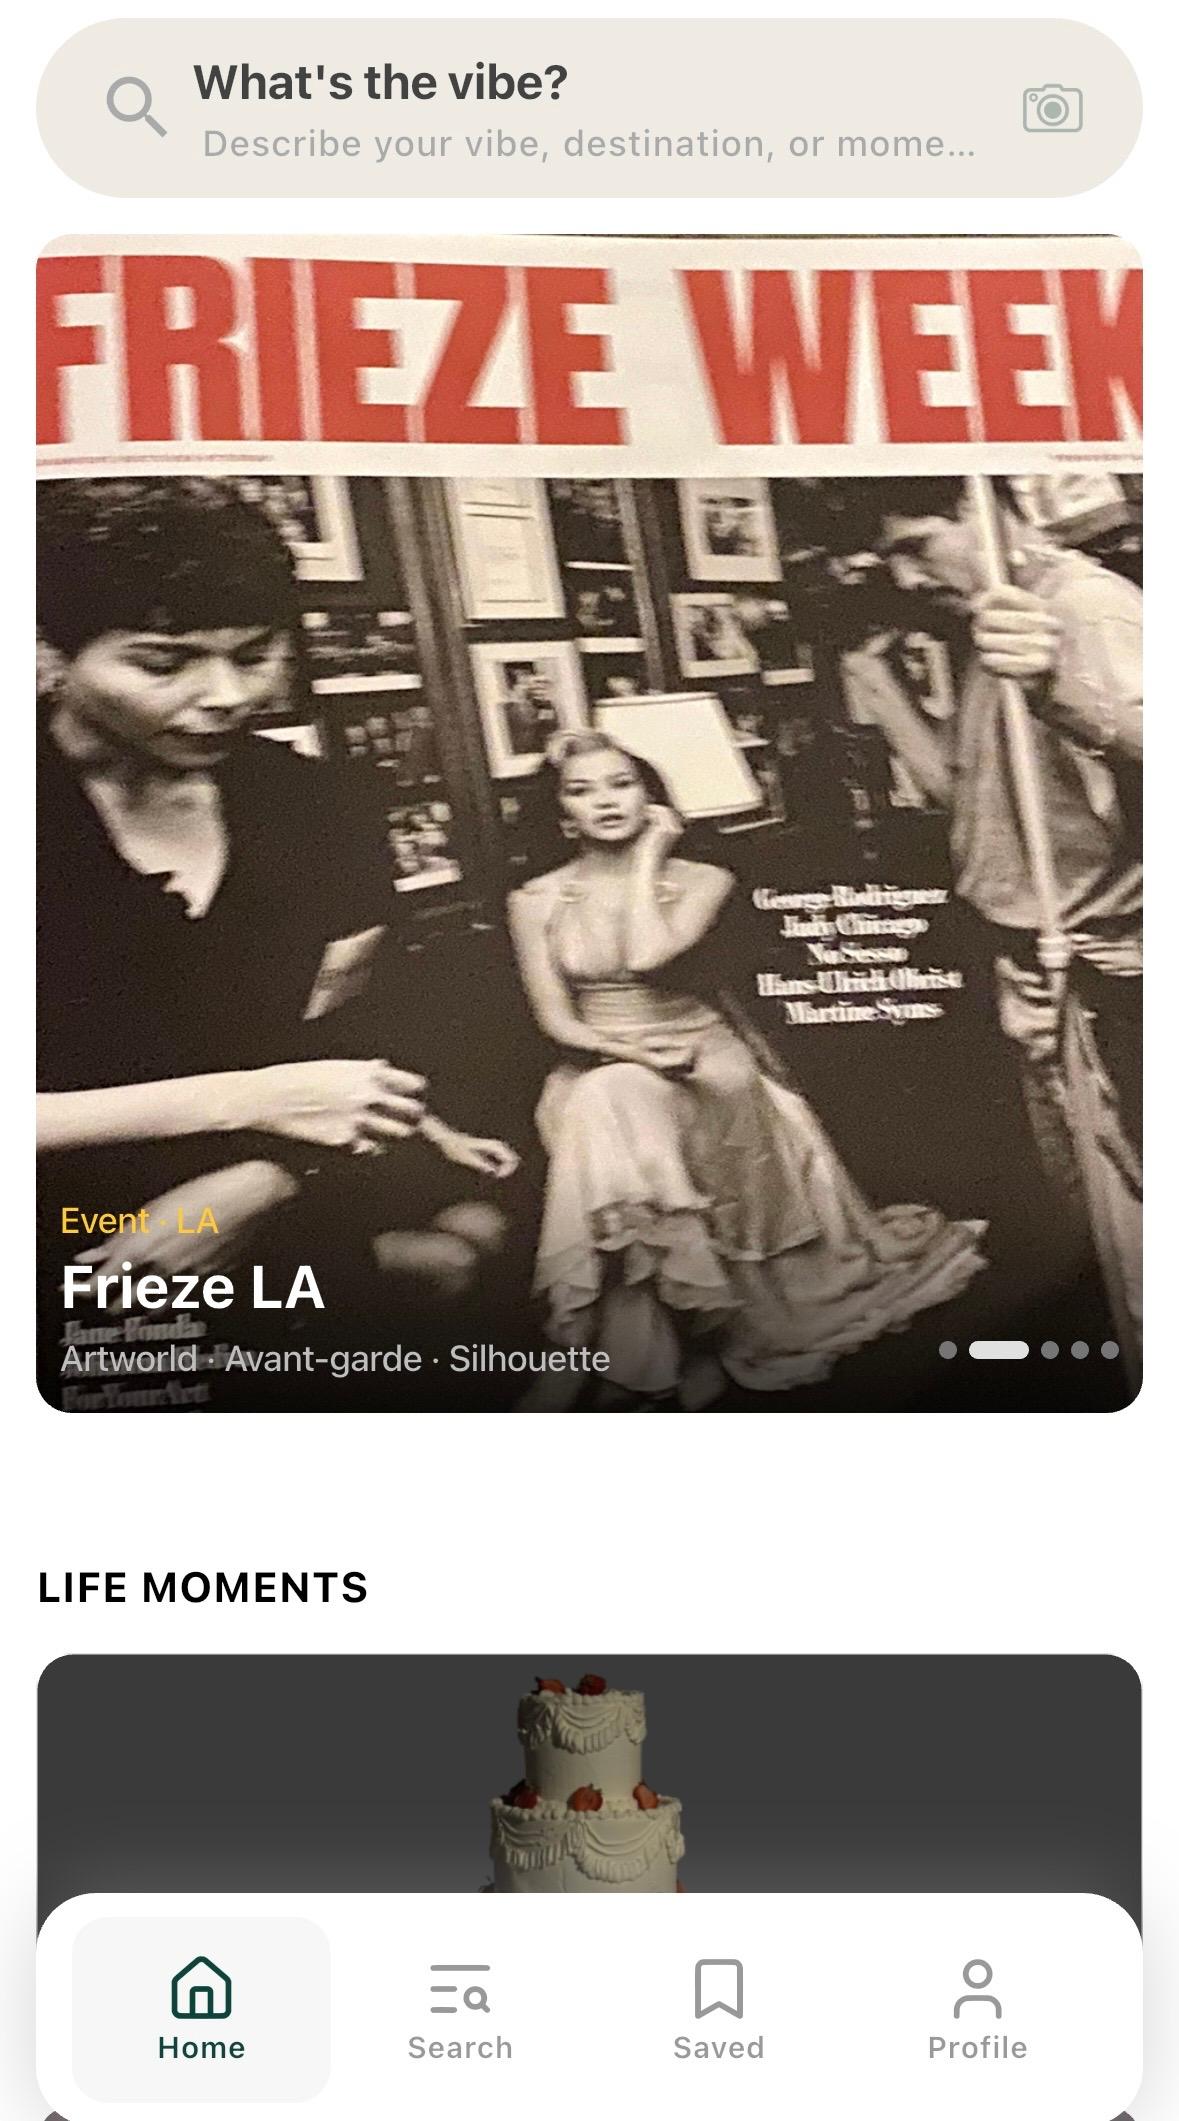Switch to the Profile tab label

[977, 2048]
